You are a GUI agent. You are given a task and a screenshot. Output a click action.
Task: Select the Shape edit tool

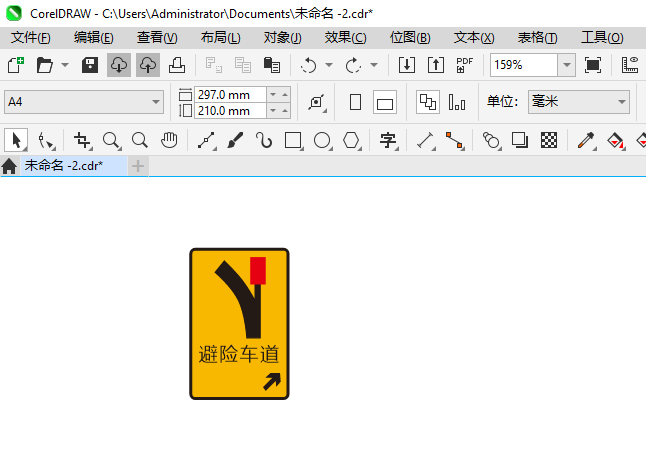[45, 140]
